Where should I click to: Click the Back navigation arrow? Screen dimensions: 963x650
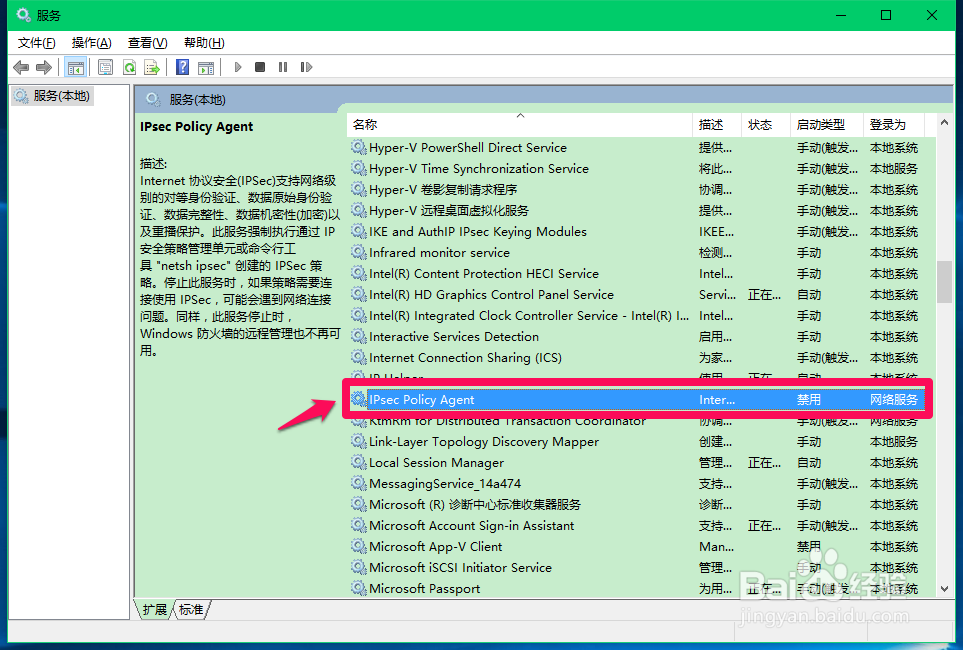[x=21, y=66]
